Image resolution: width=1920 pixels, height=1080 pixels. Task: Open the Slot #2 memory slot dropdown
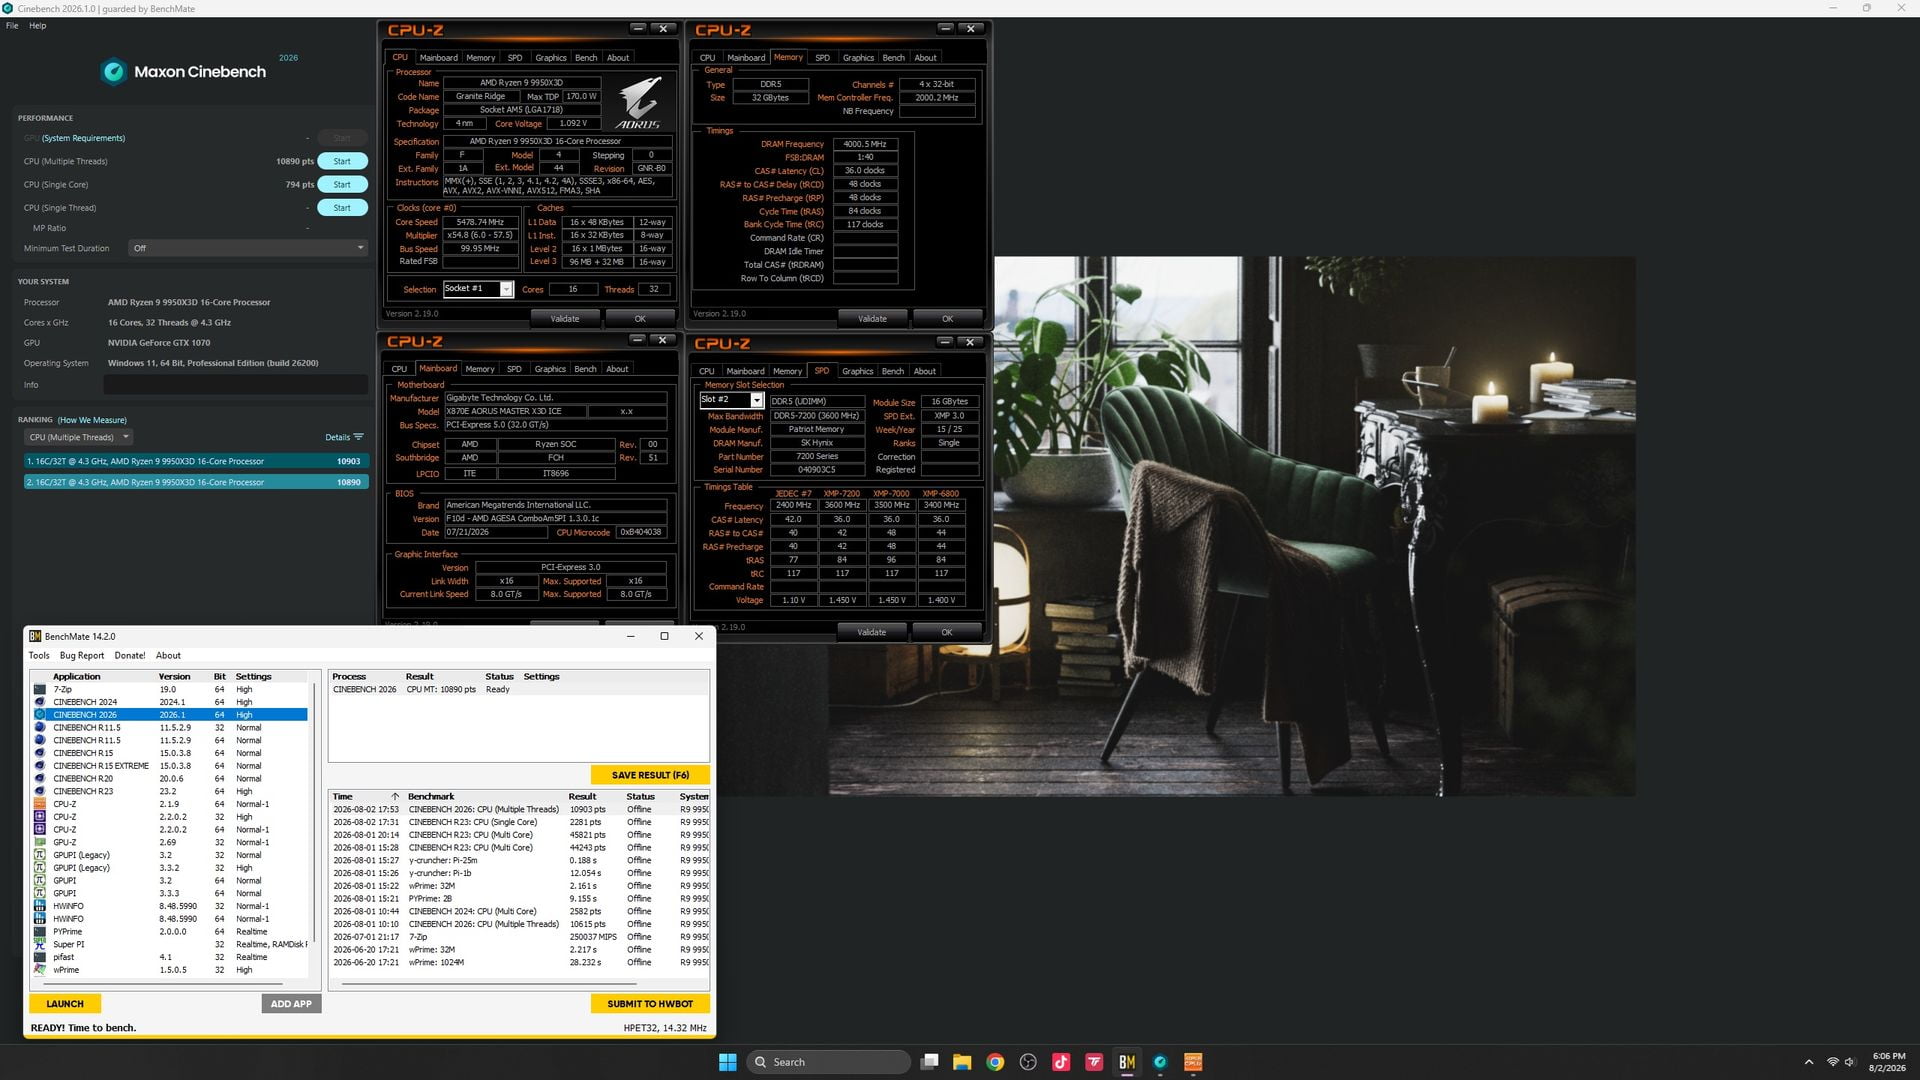(757, 401)
